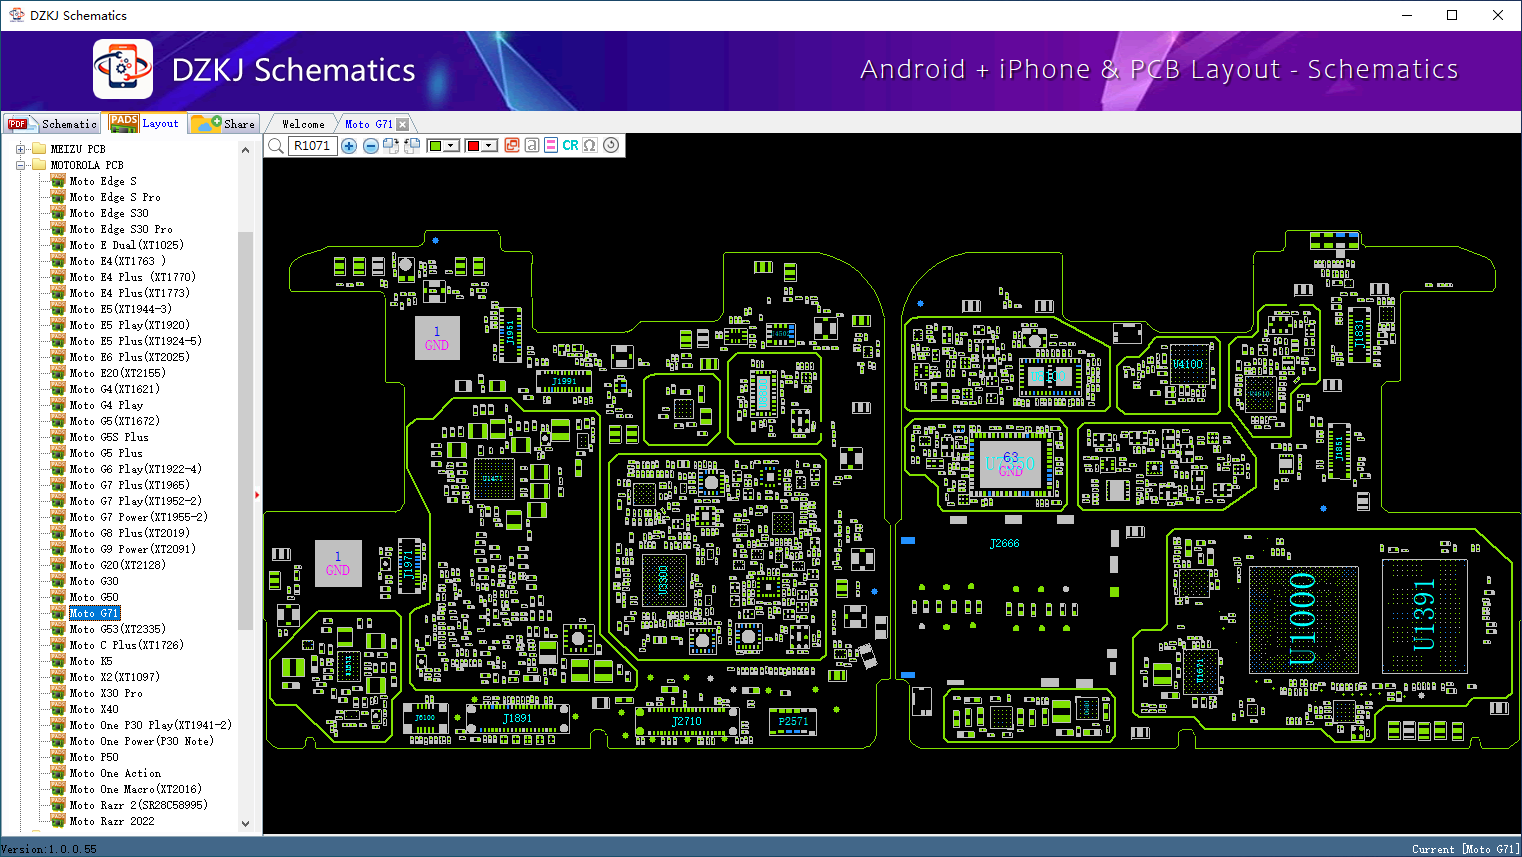
Task: Open Moto Edge S in the tree
Action: pos(103,181)
